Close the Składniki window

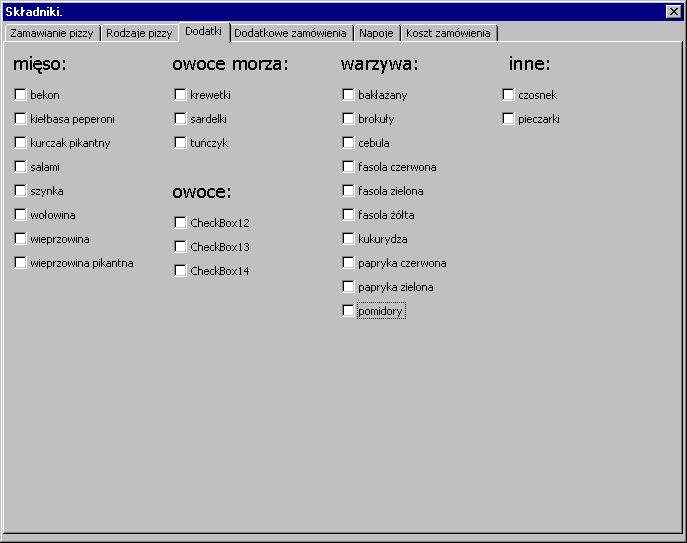point(673,11)
